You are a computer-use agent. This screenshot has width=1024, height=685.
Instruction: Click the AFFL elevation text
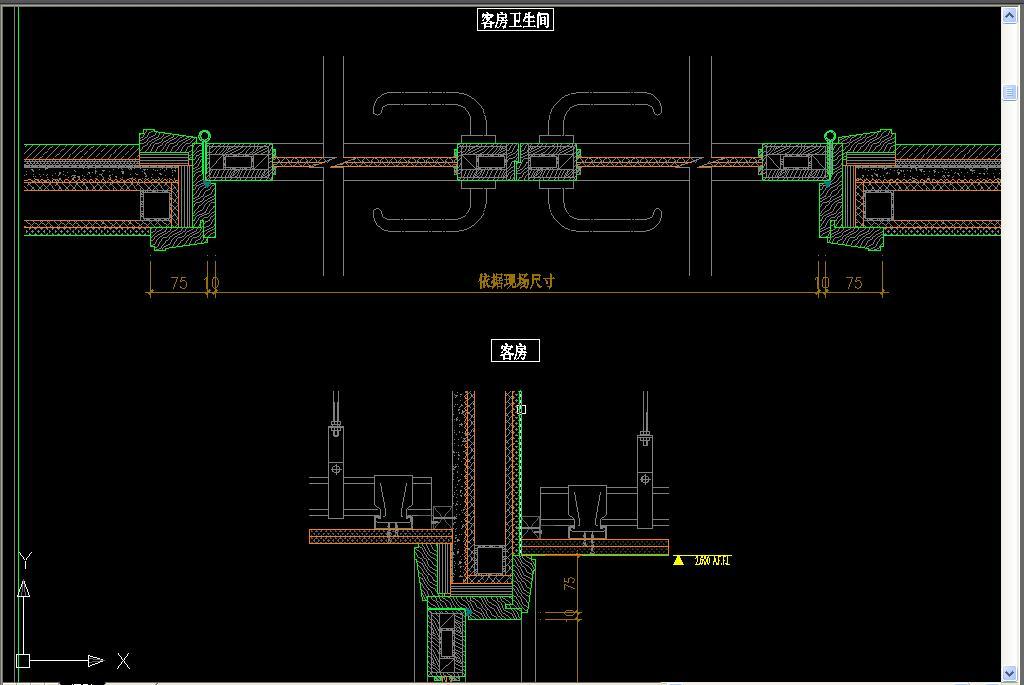(x=712, y=561)
